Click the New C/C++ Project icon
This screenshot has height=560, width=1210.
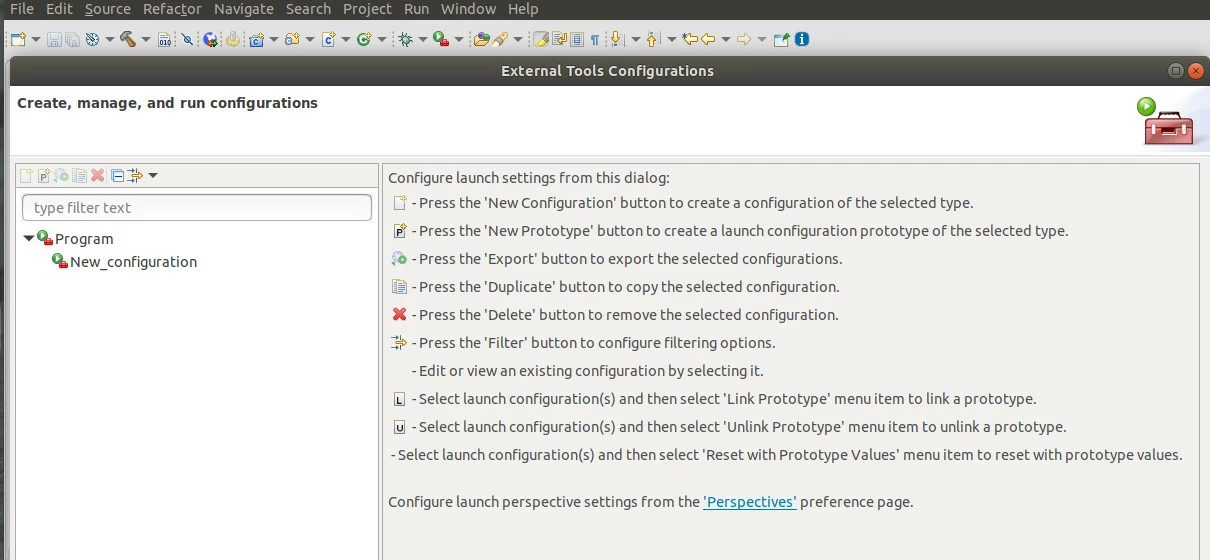tap(256, 40)
